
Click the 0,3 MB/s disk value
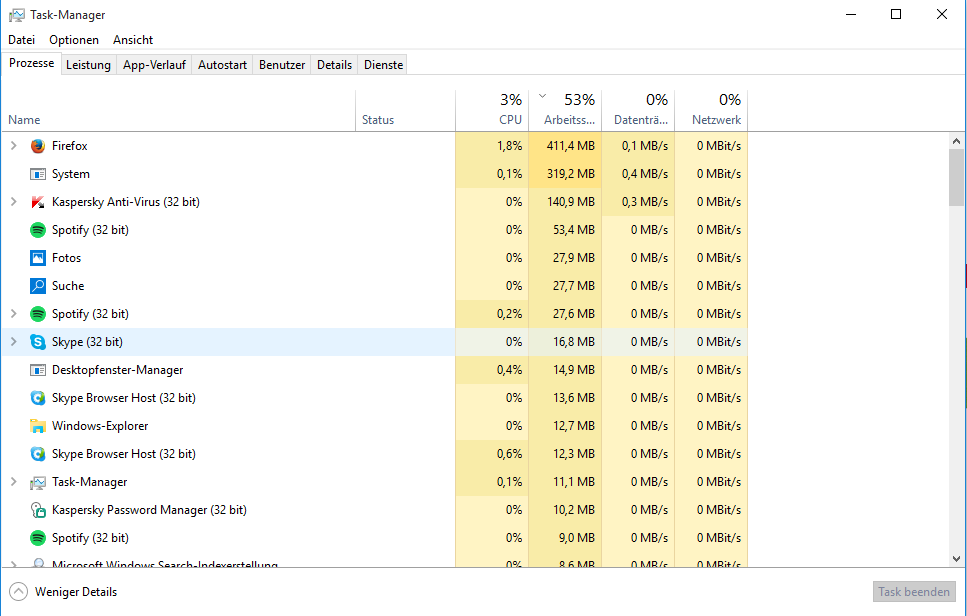point(645,202)
